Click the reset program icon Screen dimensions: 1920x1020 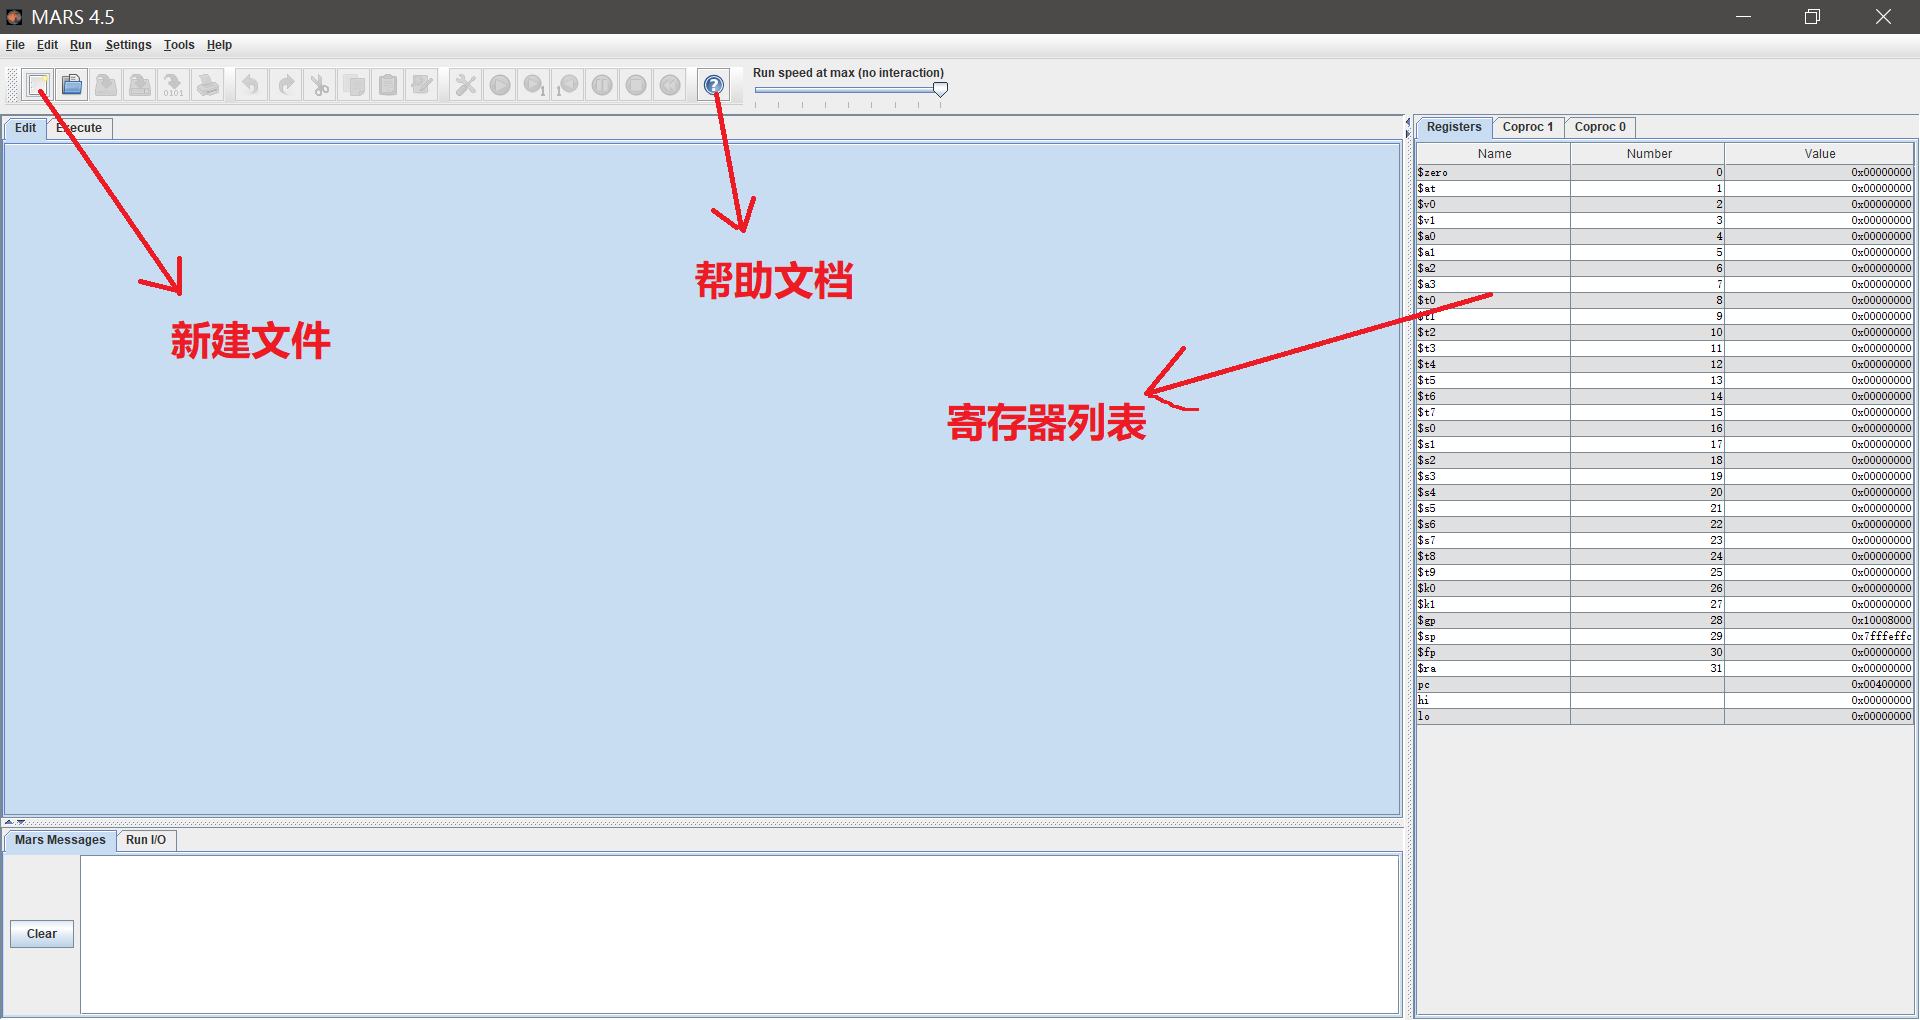click(x=670, y=85)
